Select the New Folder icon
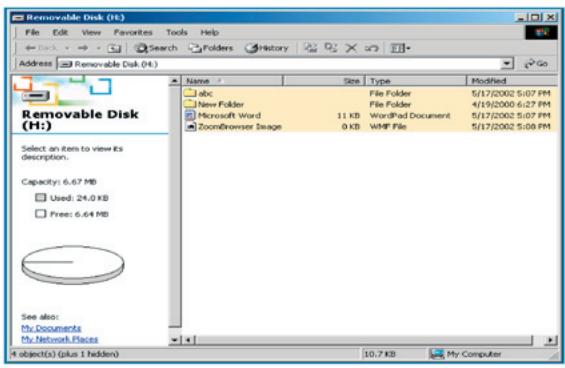The height and width of the screenshot is (368, 565). (x=190, y=104)
